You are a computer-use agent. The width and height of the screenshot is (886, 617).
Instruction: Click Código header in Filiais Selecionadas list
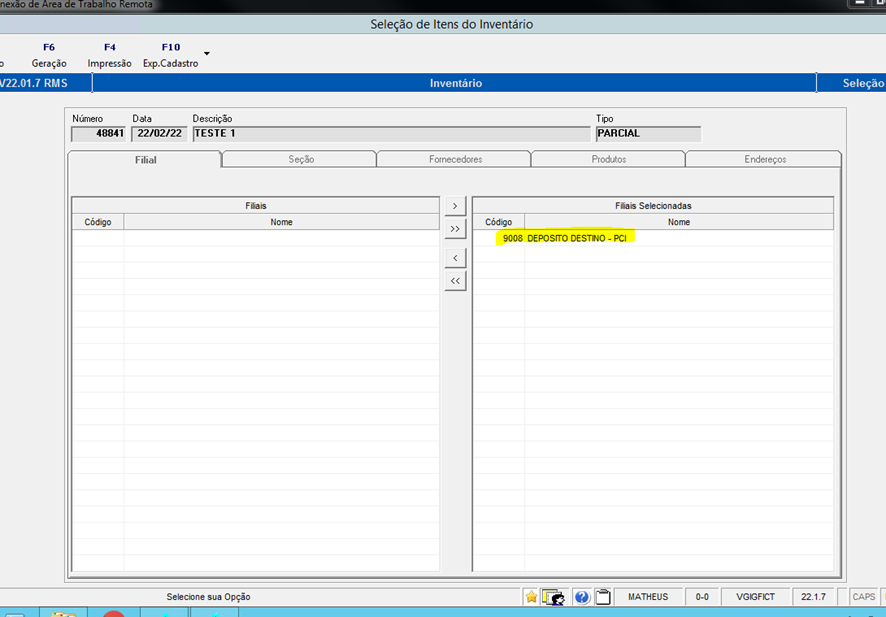coord(498,222)
